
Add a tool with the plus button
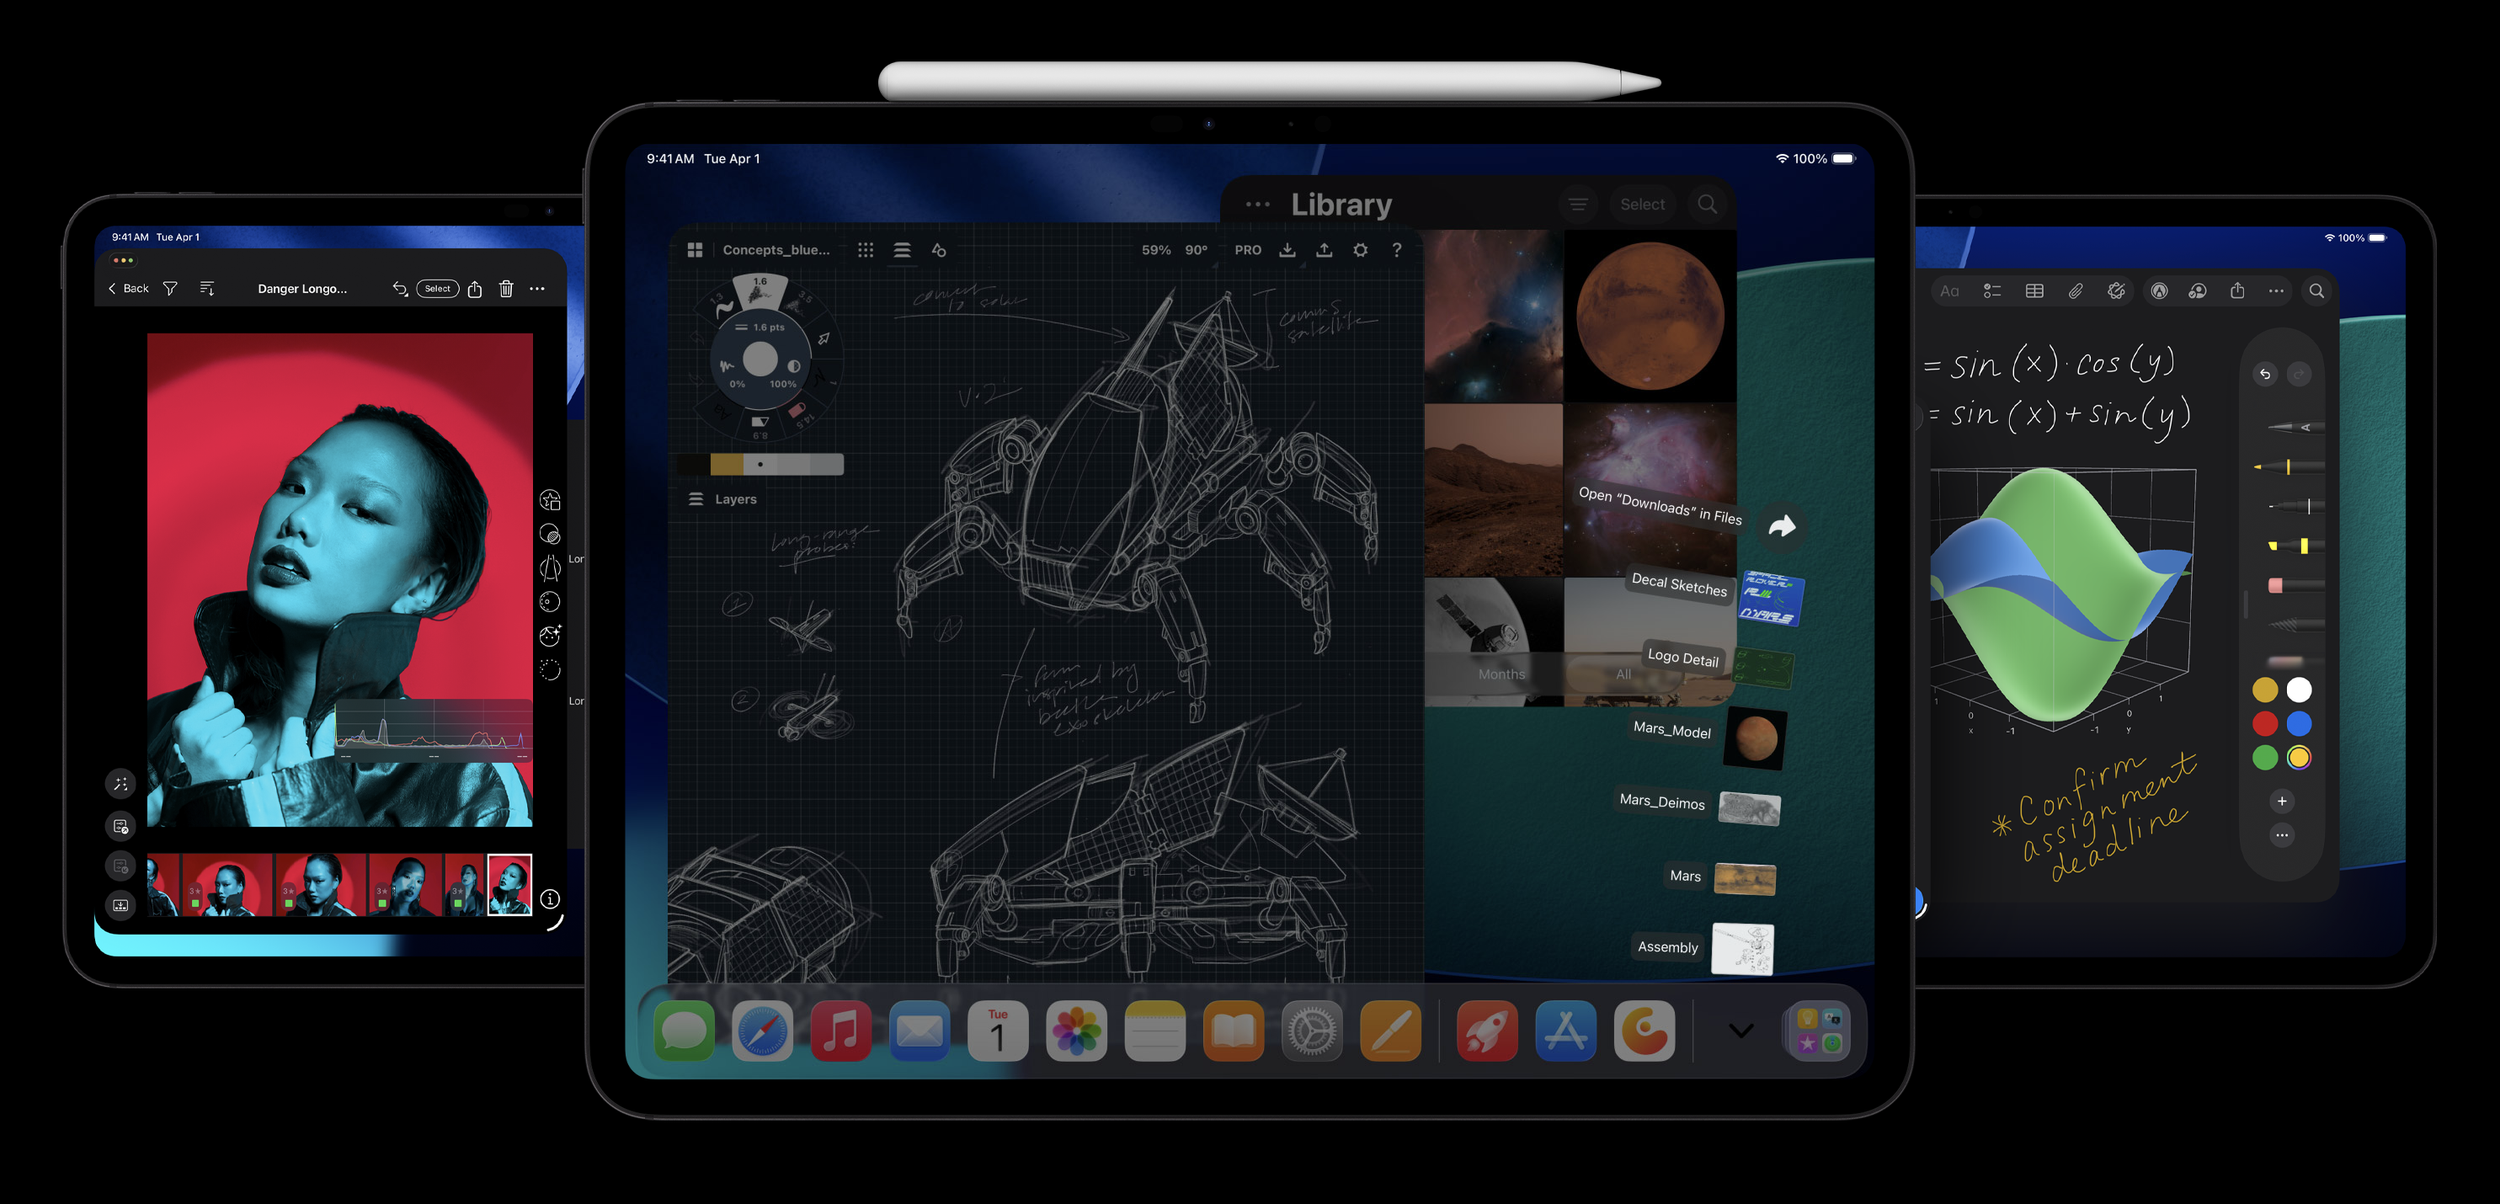pyautogui.click(x=2282, y=801)
